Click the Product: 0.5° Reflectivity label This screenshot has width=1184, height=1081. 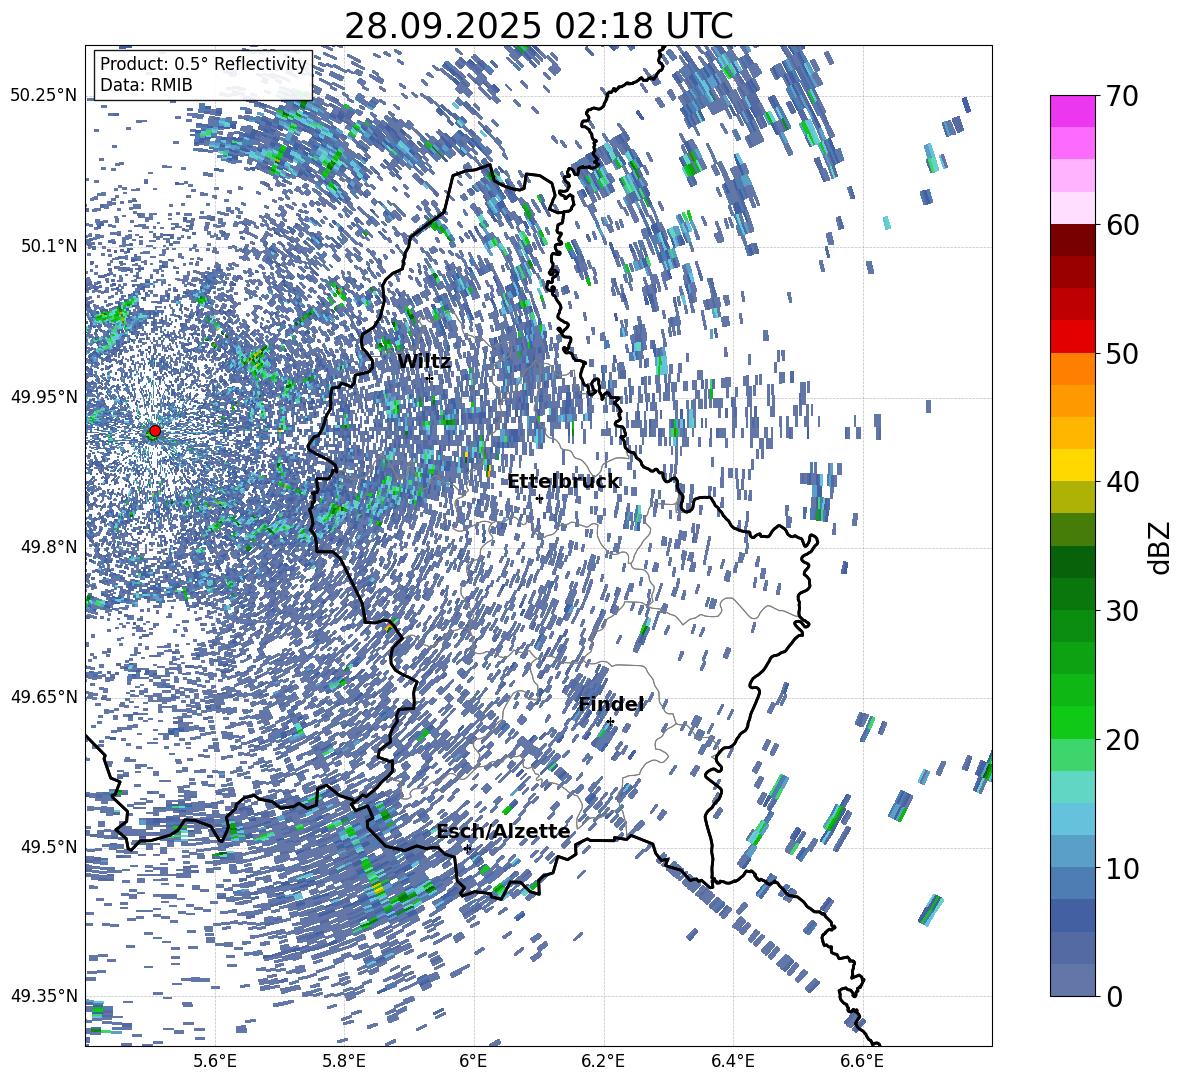pos(203,63)
